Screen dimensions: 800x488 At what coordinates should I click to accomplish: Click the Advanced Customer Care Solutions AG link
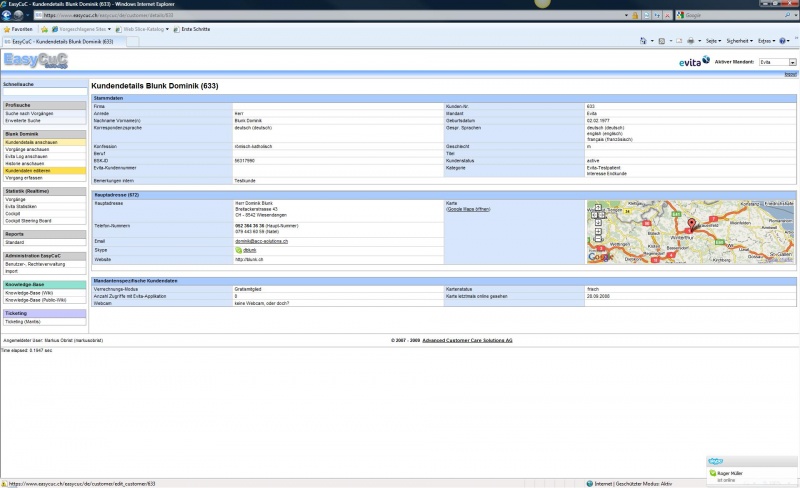[467, 340]
